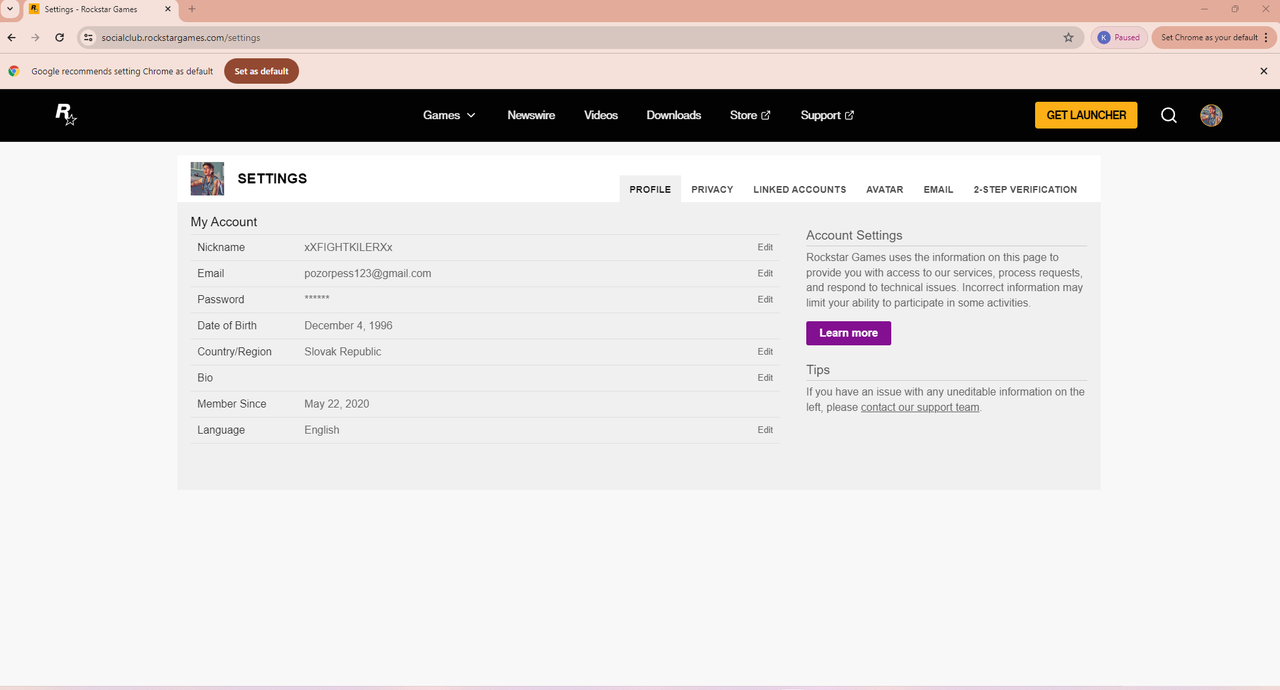Follow the contact our support team link

(x=920, y=407)
